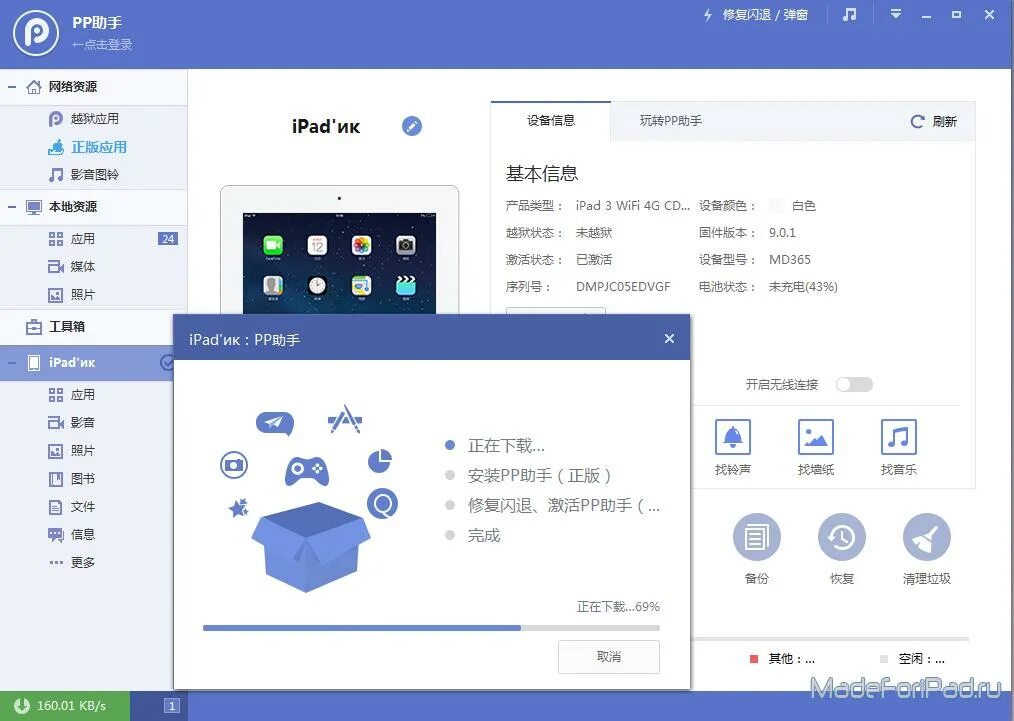Close the iPad'ик : PP助手 dialog
The height and width of the screenshot is (721, 1014).
[x=669, y=339]
